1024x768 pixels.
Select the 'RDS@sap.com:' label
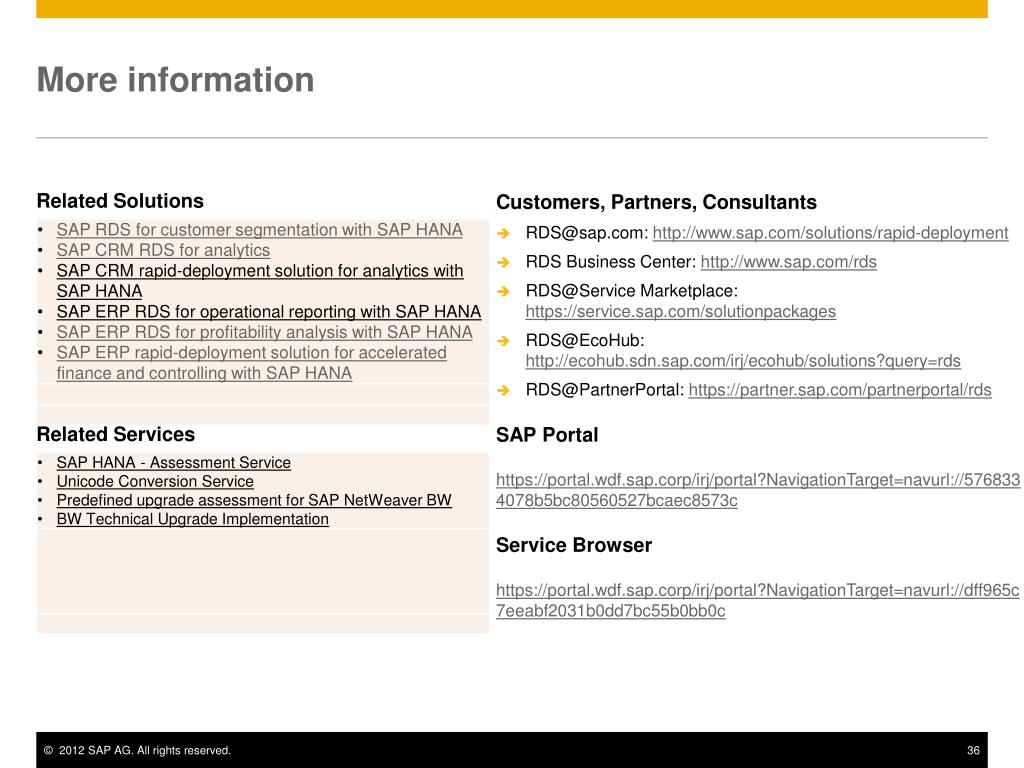coord(586,233)
